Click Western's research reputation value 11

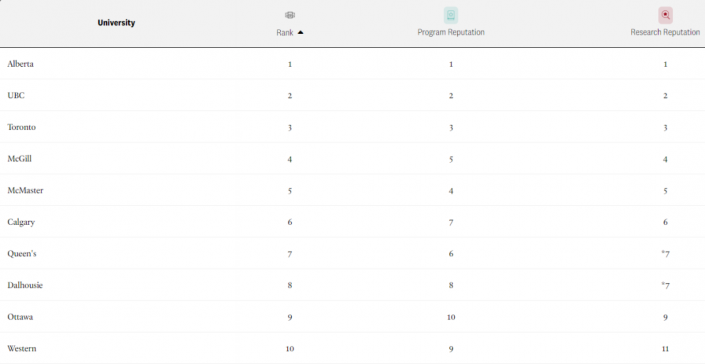(665, 349)
